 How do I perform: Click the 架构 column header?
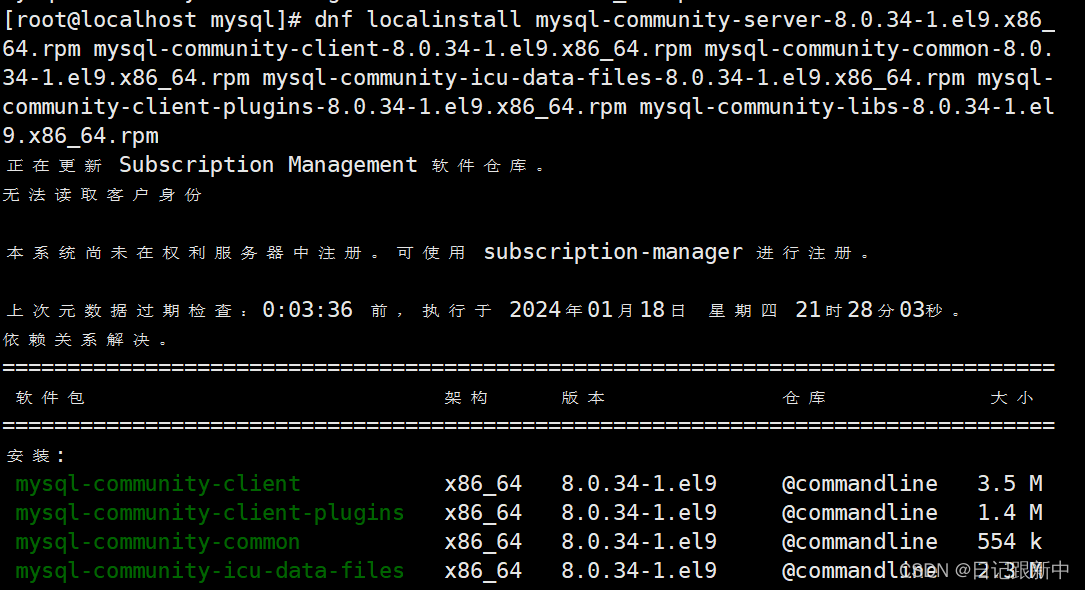(x=466, y=396)
